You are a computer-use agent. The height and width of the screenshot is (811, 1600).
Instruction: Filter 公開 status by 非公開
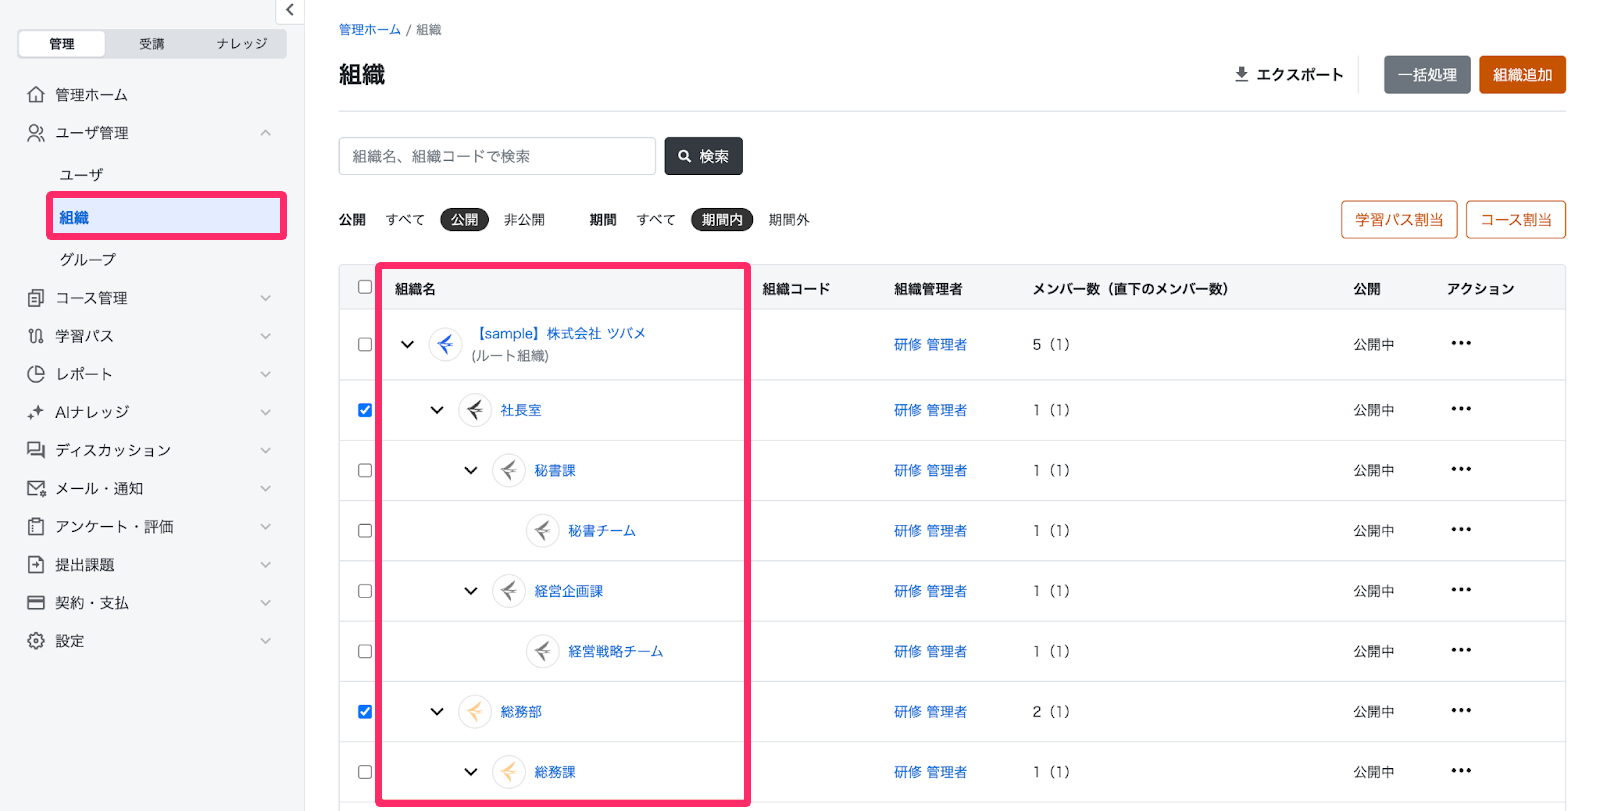coord(524,220)
